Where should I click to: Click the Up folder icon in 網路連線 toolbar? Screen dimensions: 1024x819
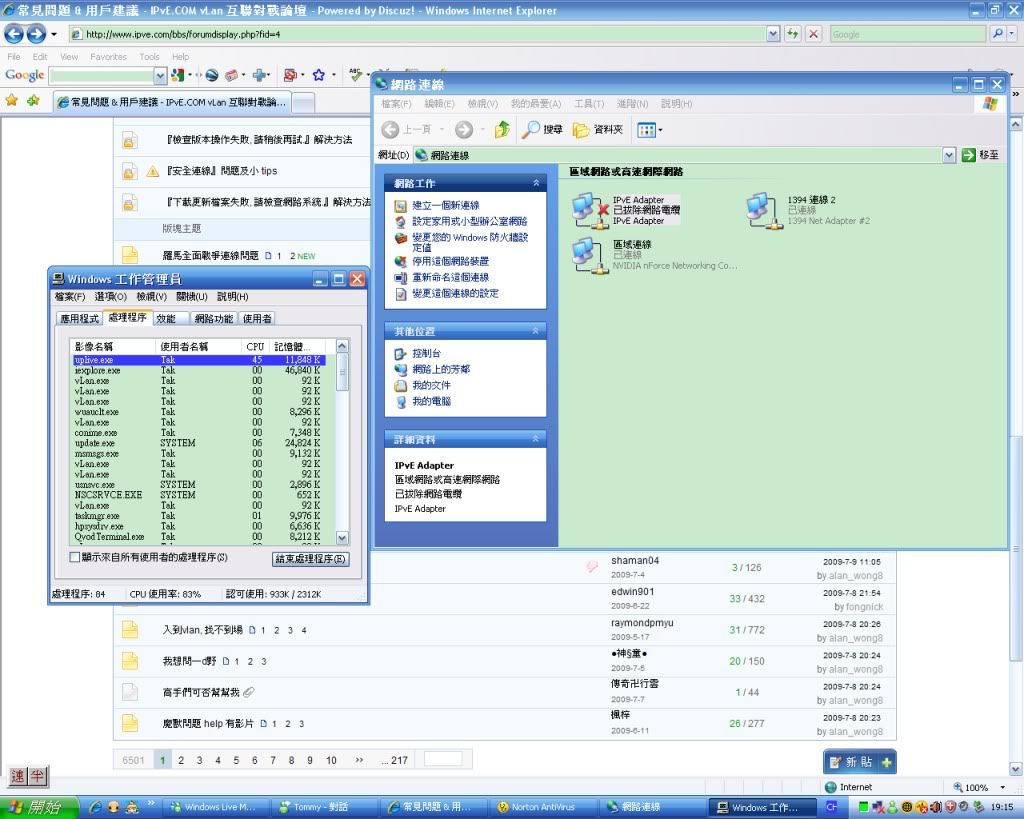click(x=502, y=130)
